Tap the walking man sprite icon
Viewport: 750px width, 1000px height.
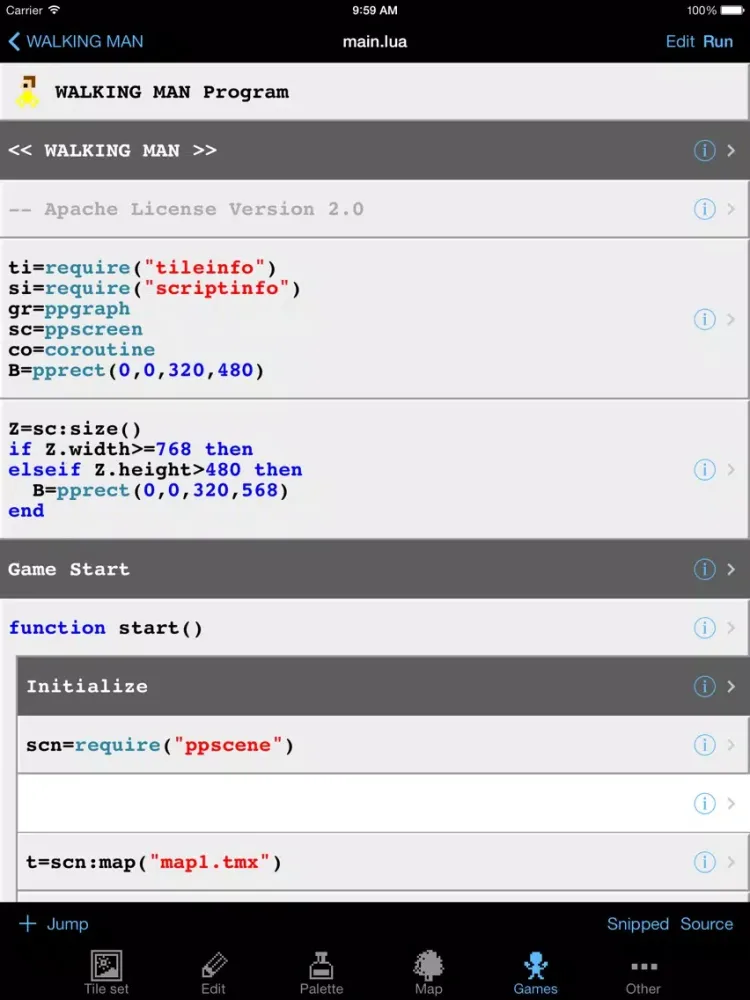tap(27, 91)
